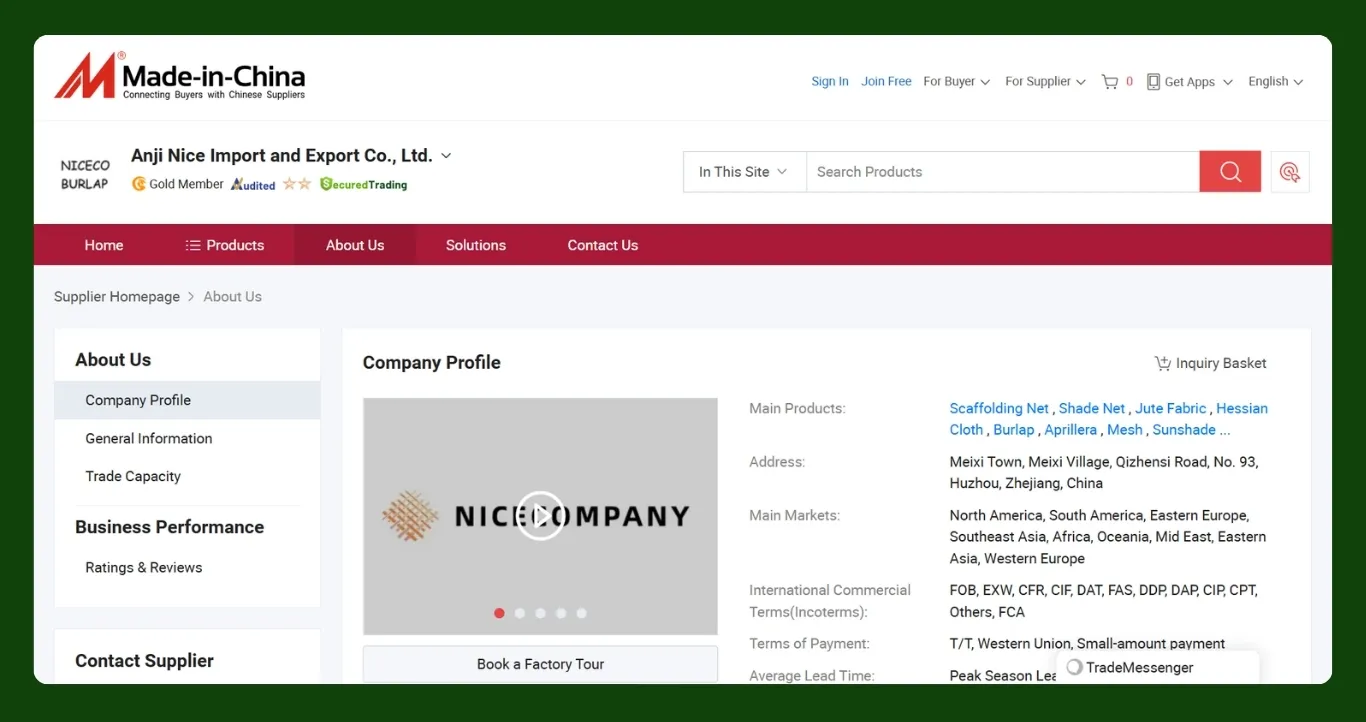The height and width of the screenshot is (722, 1366).
Task: Select the About Us tab
Action: point(355,245)
